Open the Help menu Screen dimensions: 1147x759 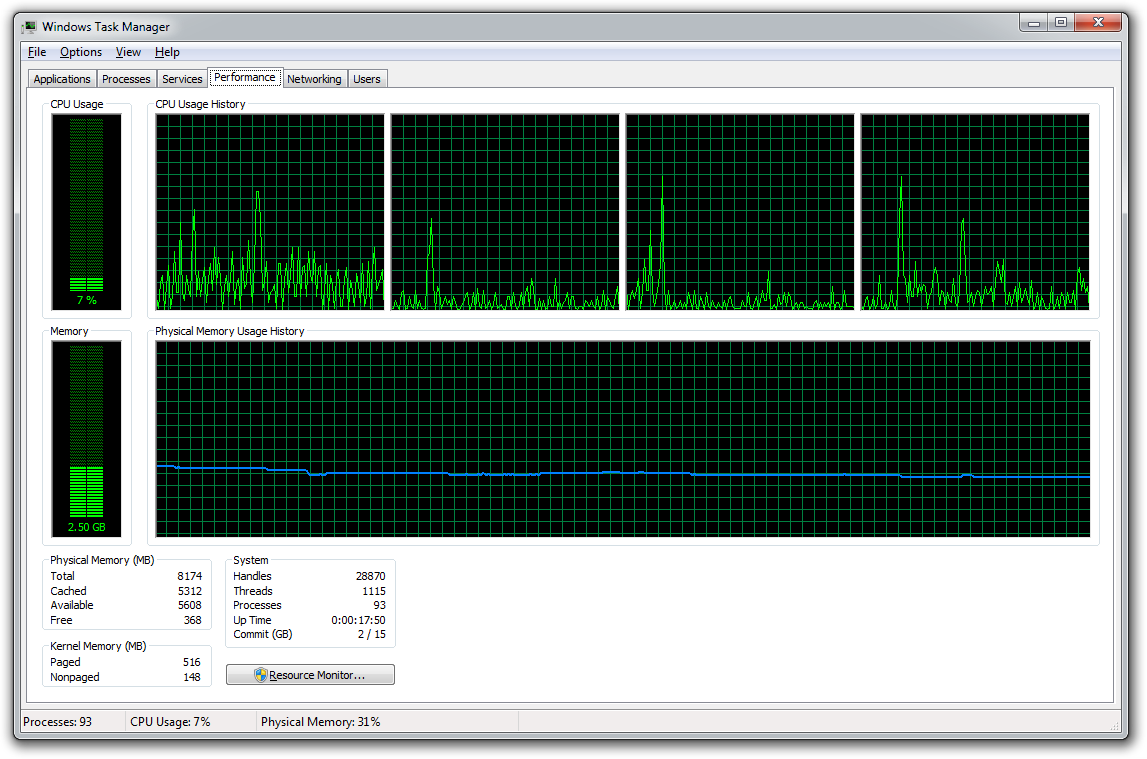[x=167, y=52]
